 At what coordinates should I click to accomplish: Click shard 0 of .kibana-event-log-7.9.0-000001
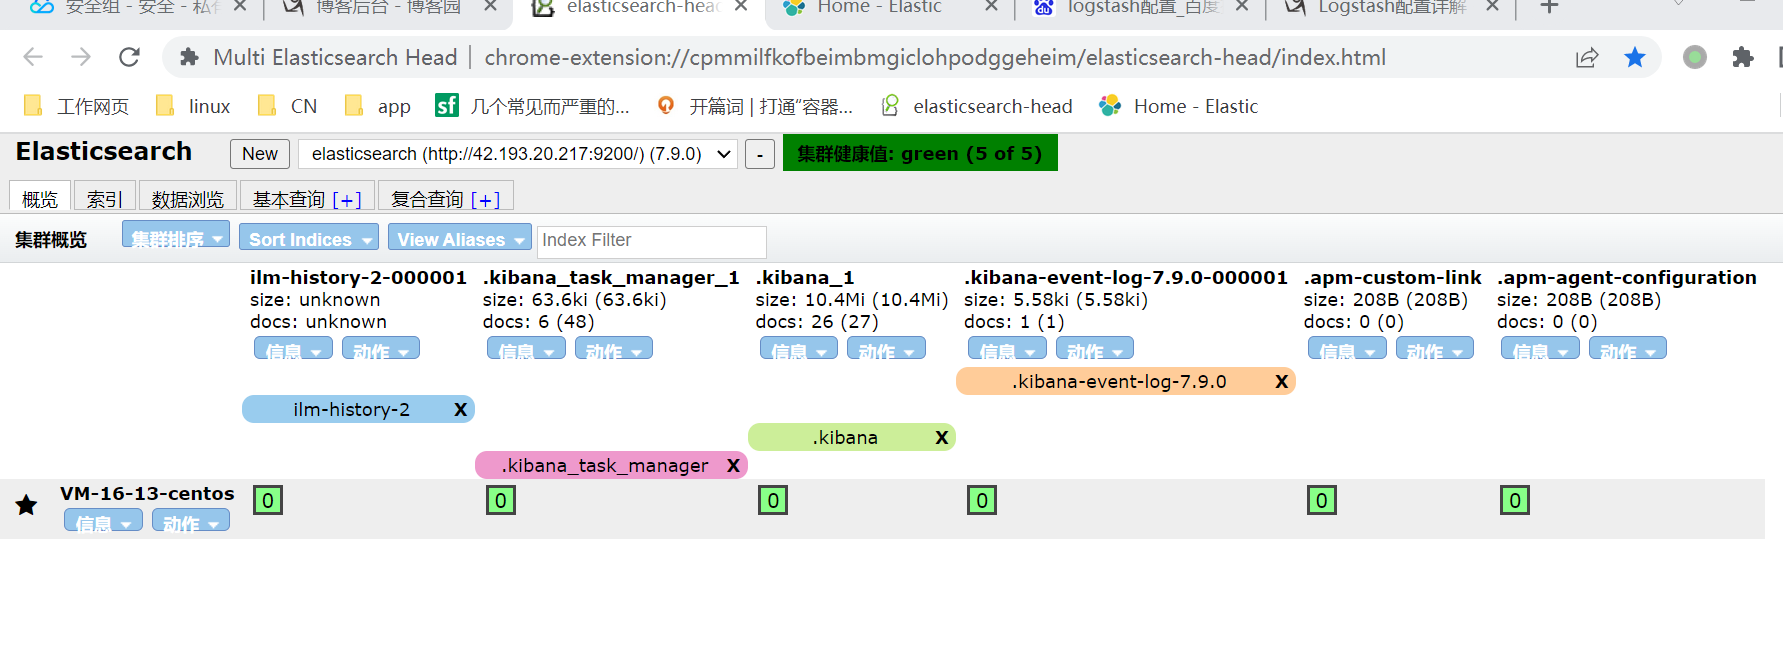pos(982,500)
